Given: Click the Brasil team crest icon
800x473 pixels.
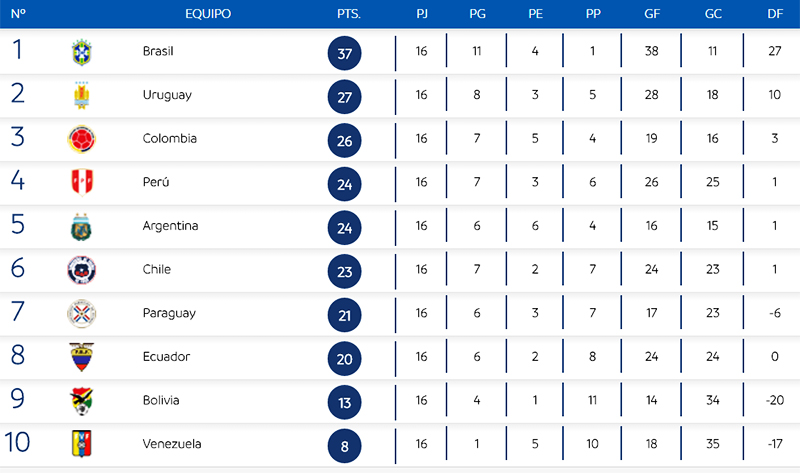Looking at the screenshot, I should (81, 51).
